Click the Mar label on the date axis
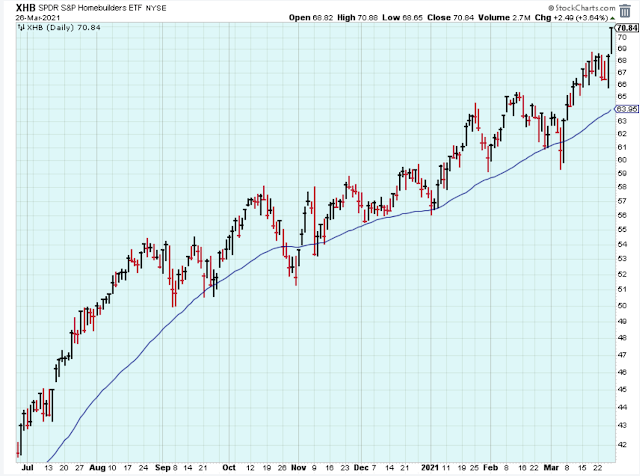This screenshot has height=476, width=640. (x=551, y=467)
